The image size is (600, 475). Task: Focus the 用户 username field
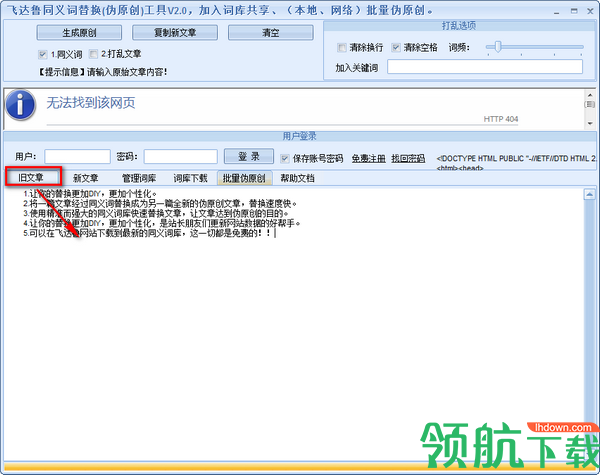click(77, 157)
